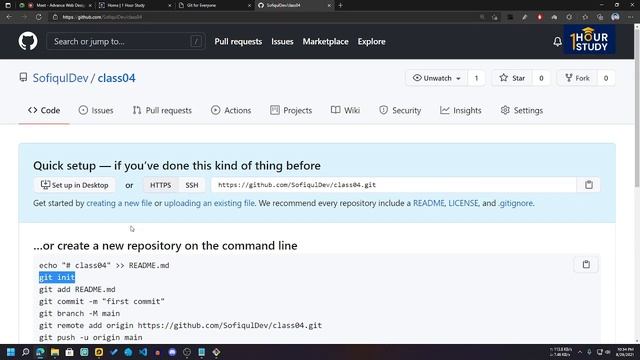Open the .gitignore link
This screenshot has height=360, width=640.
516,203
